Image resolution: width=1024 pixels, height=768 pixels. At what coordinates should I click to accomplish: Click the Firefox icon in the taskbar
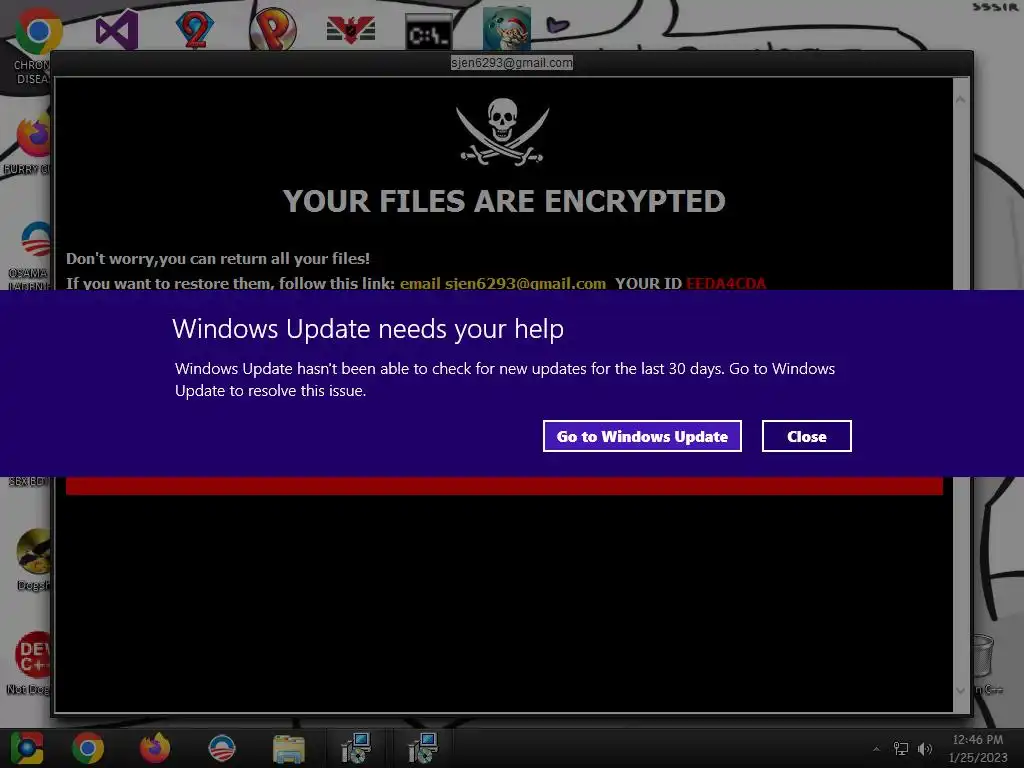point(155,748)
